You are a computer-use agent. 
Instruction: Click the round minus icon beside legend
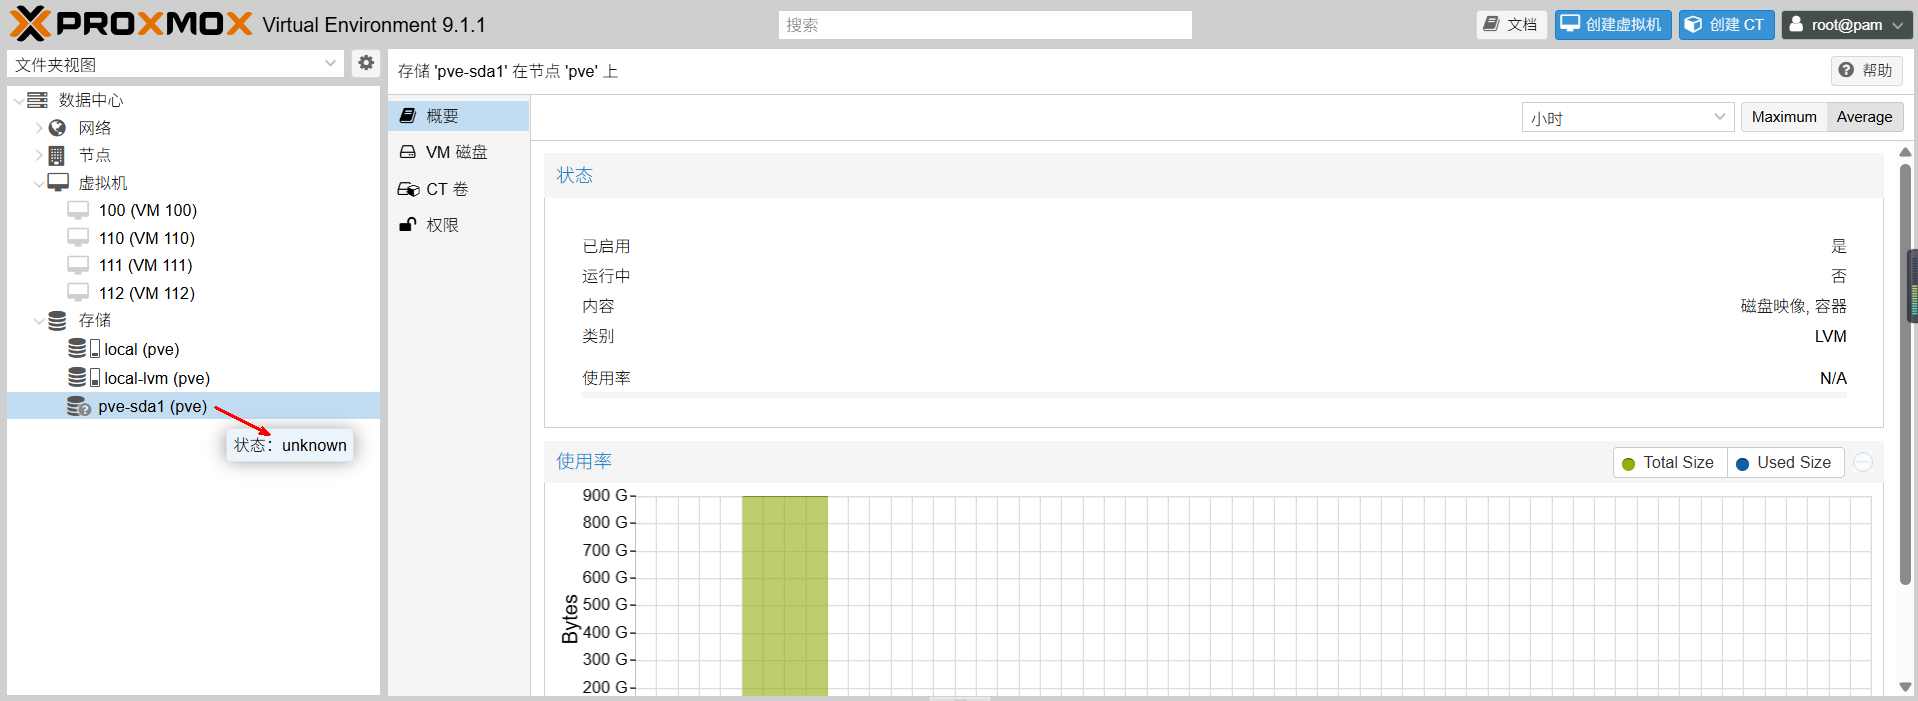coord(1862,462)
